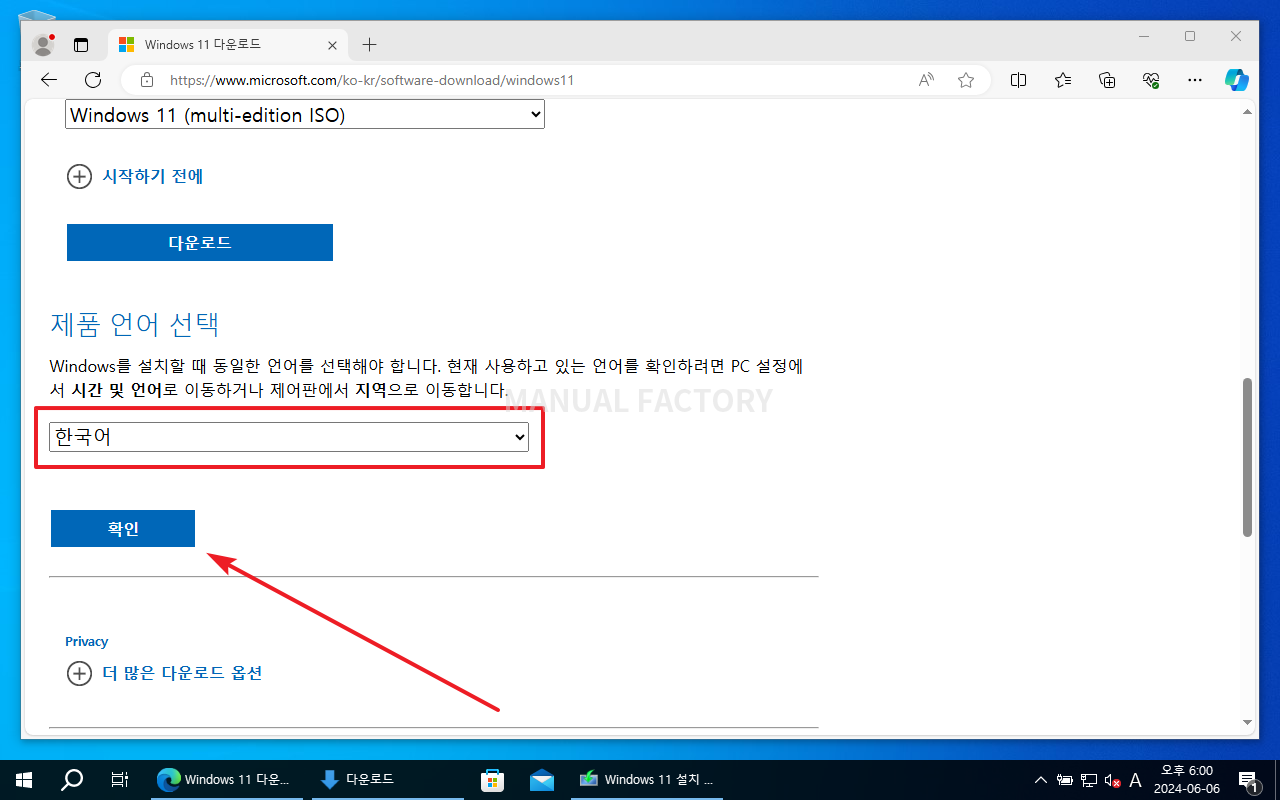Image resolution: width=1280 pixels, height=800 pixels.
Task: Click the 제품 언어 선택 heading
Action: [134, 324]
